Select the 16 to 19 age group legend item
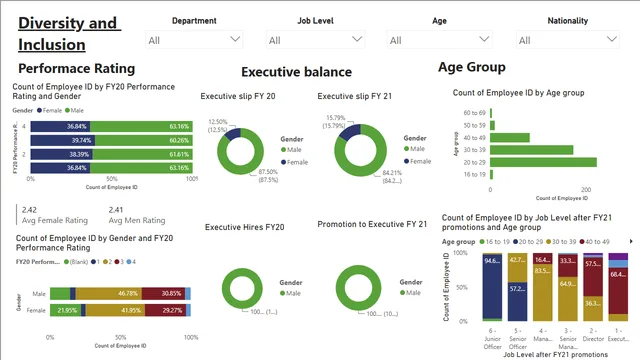This screenshot has width=640, height=360. point(494,242)
